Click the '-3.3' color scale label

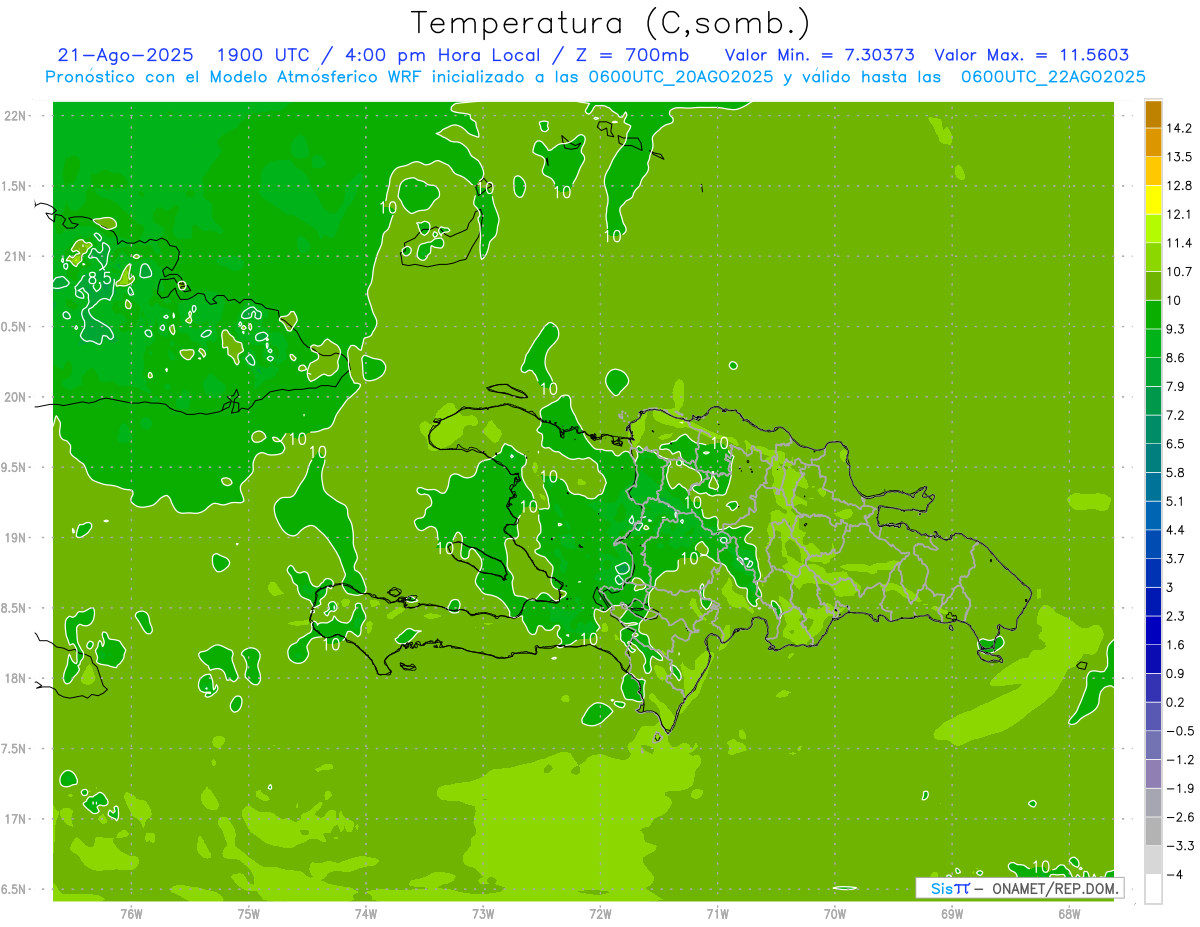coord(1180,847)
